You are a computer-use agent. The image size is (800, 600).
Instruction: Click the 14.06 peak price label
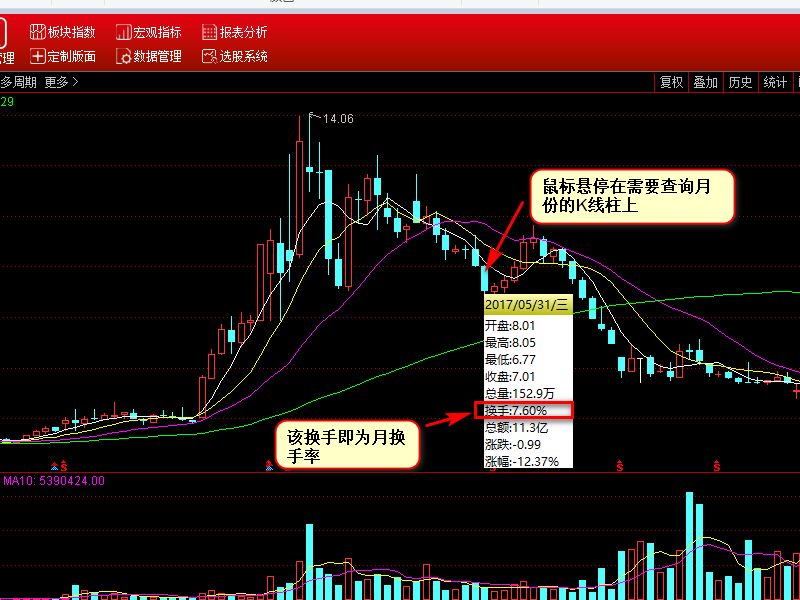click(338, 119)
